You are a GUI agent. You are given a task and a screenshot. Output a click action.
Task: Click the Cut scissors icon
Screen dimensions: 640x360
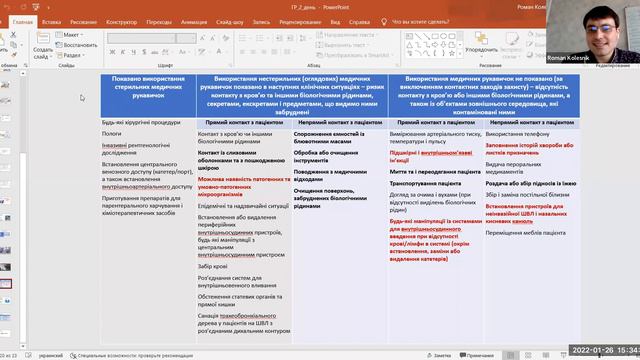(13, 35)
